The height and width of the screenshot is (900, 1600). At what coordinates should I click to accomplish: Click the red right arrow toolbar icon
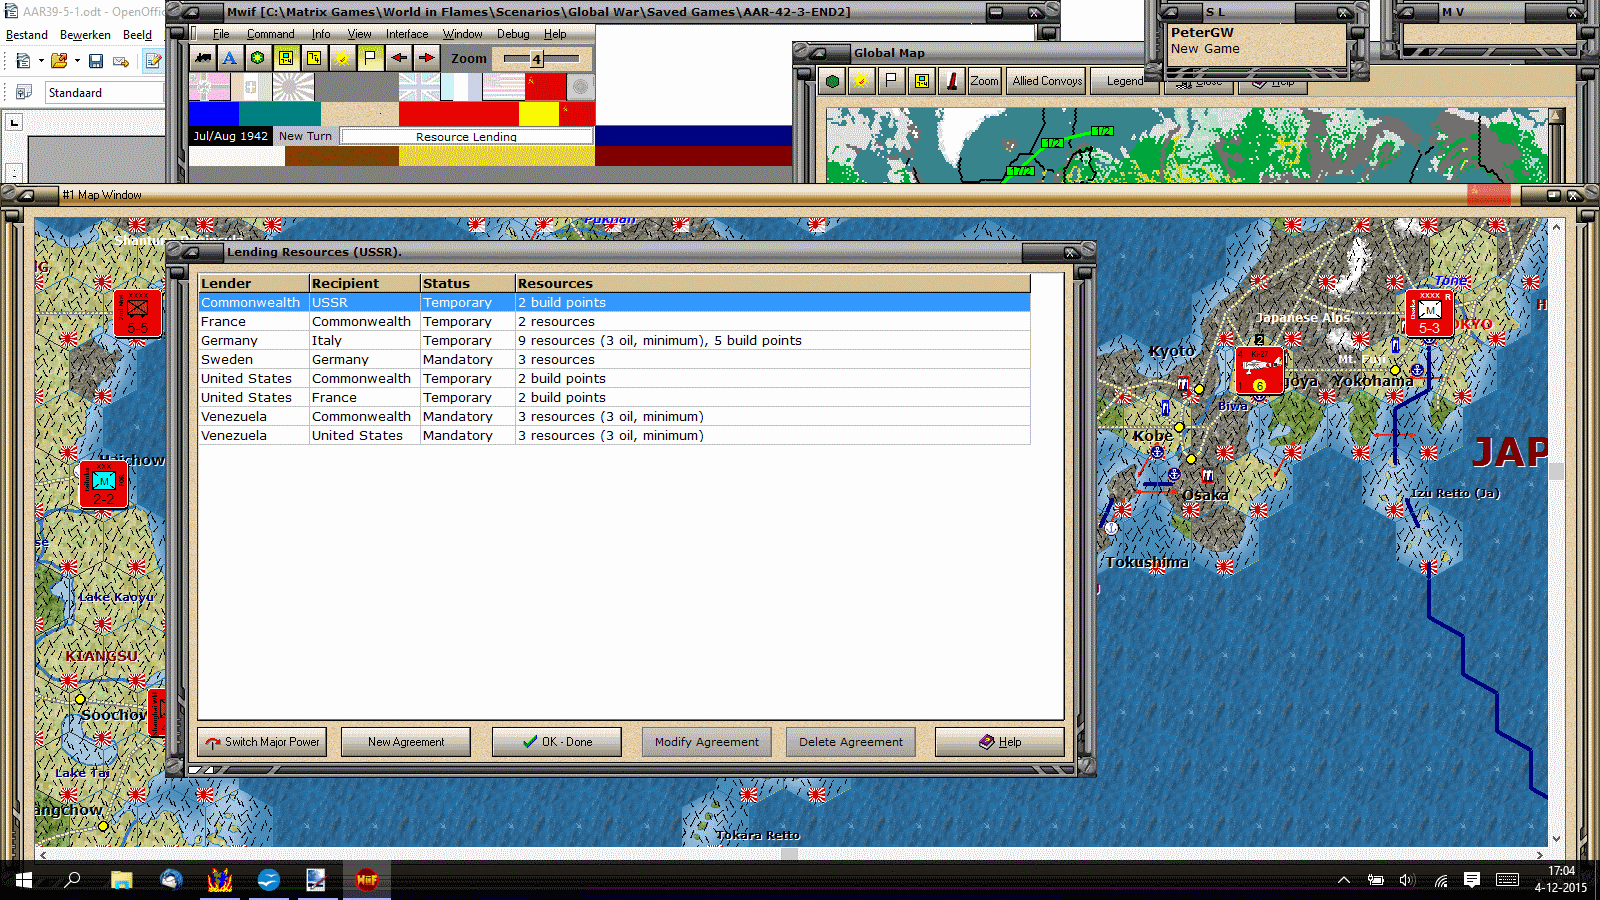(426, 58)
